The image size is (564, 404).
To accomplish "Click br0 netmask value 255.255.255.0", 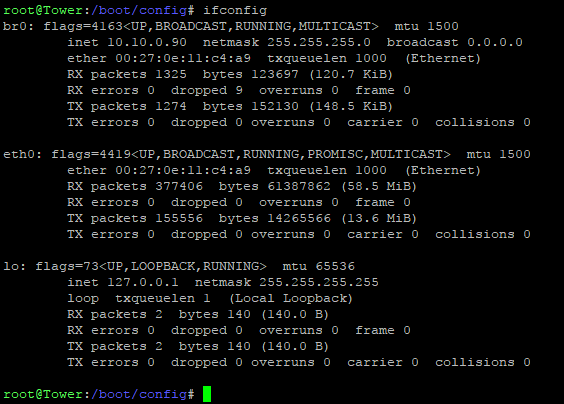I will click(x=319, y=42).
